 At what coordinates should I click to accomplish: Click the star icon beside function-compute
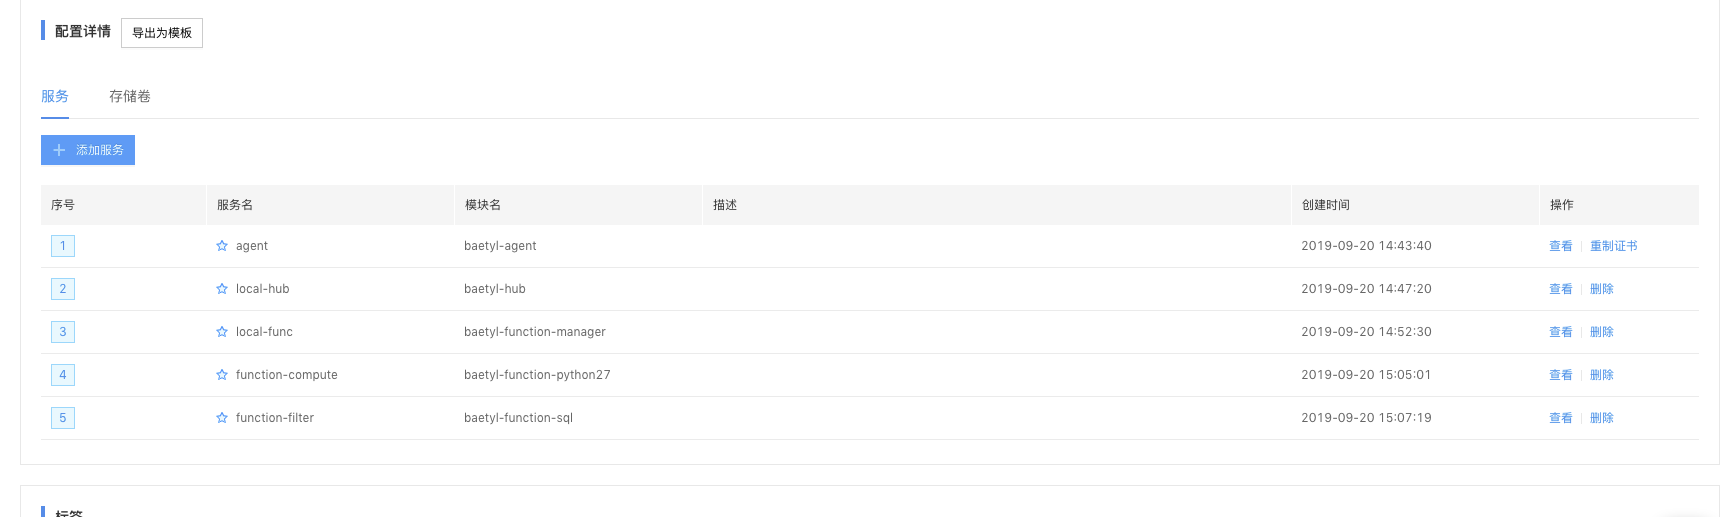pyautogui.click(x=222, y=375)
